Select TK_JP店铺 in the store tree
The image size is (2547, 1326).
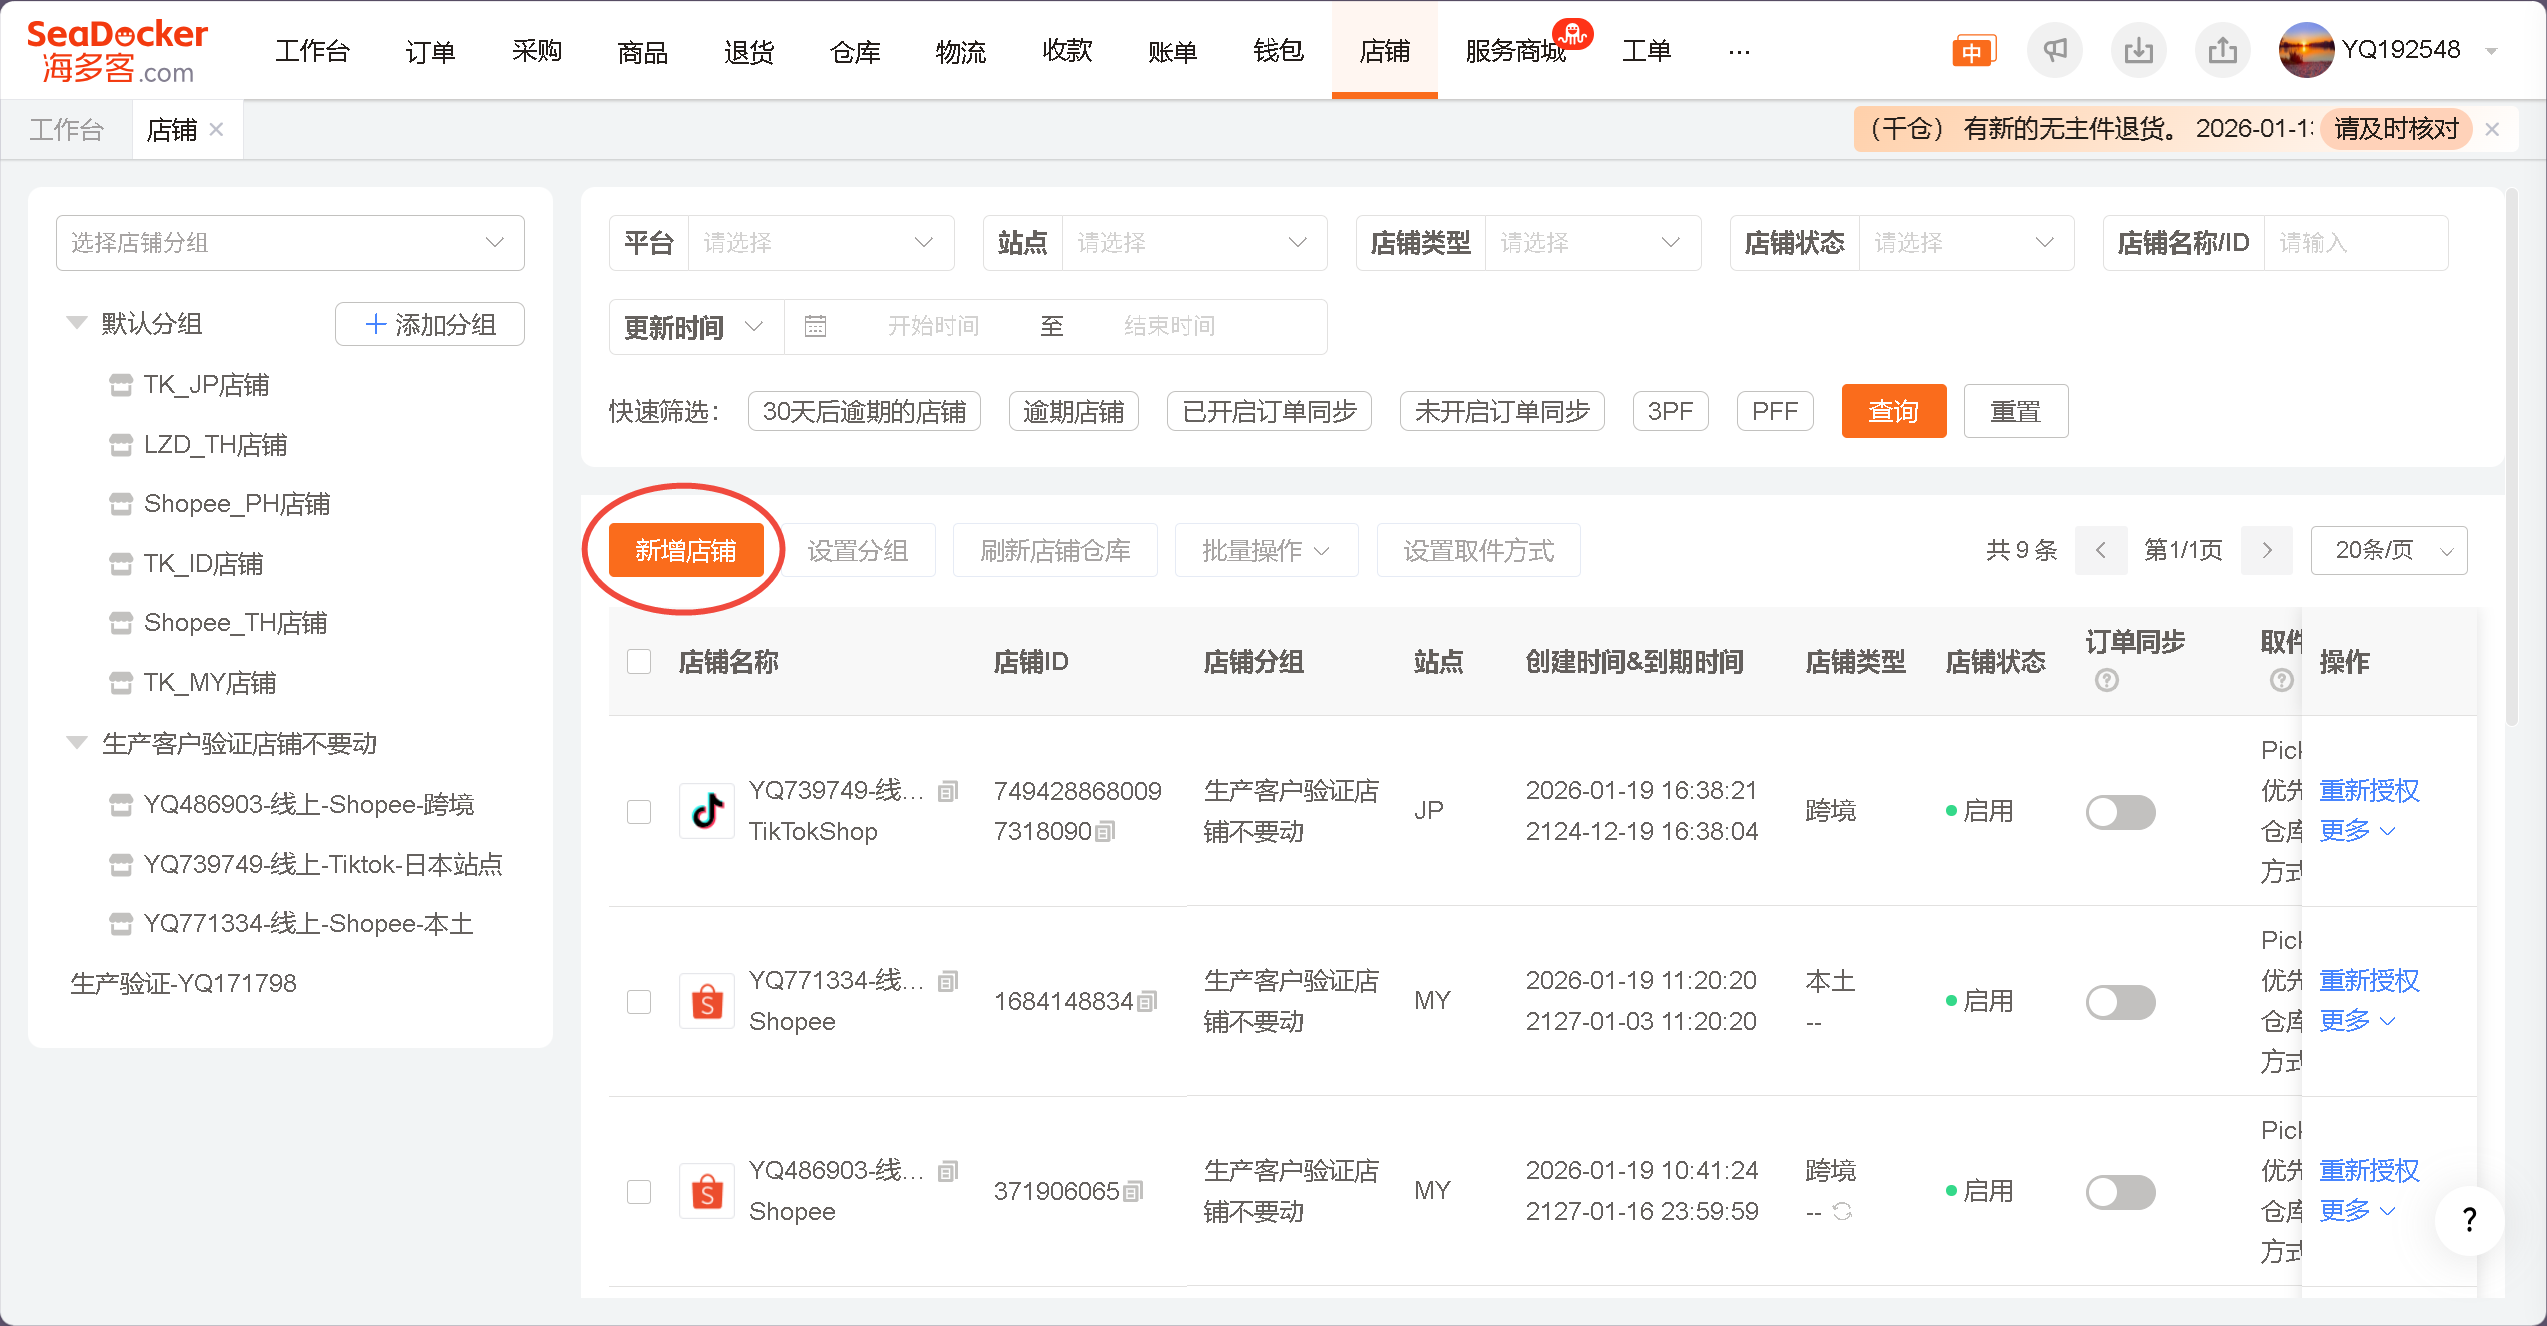[206, 385]
